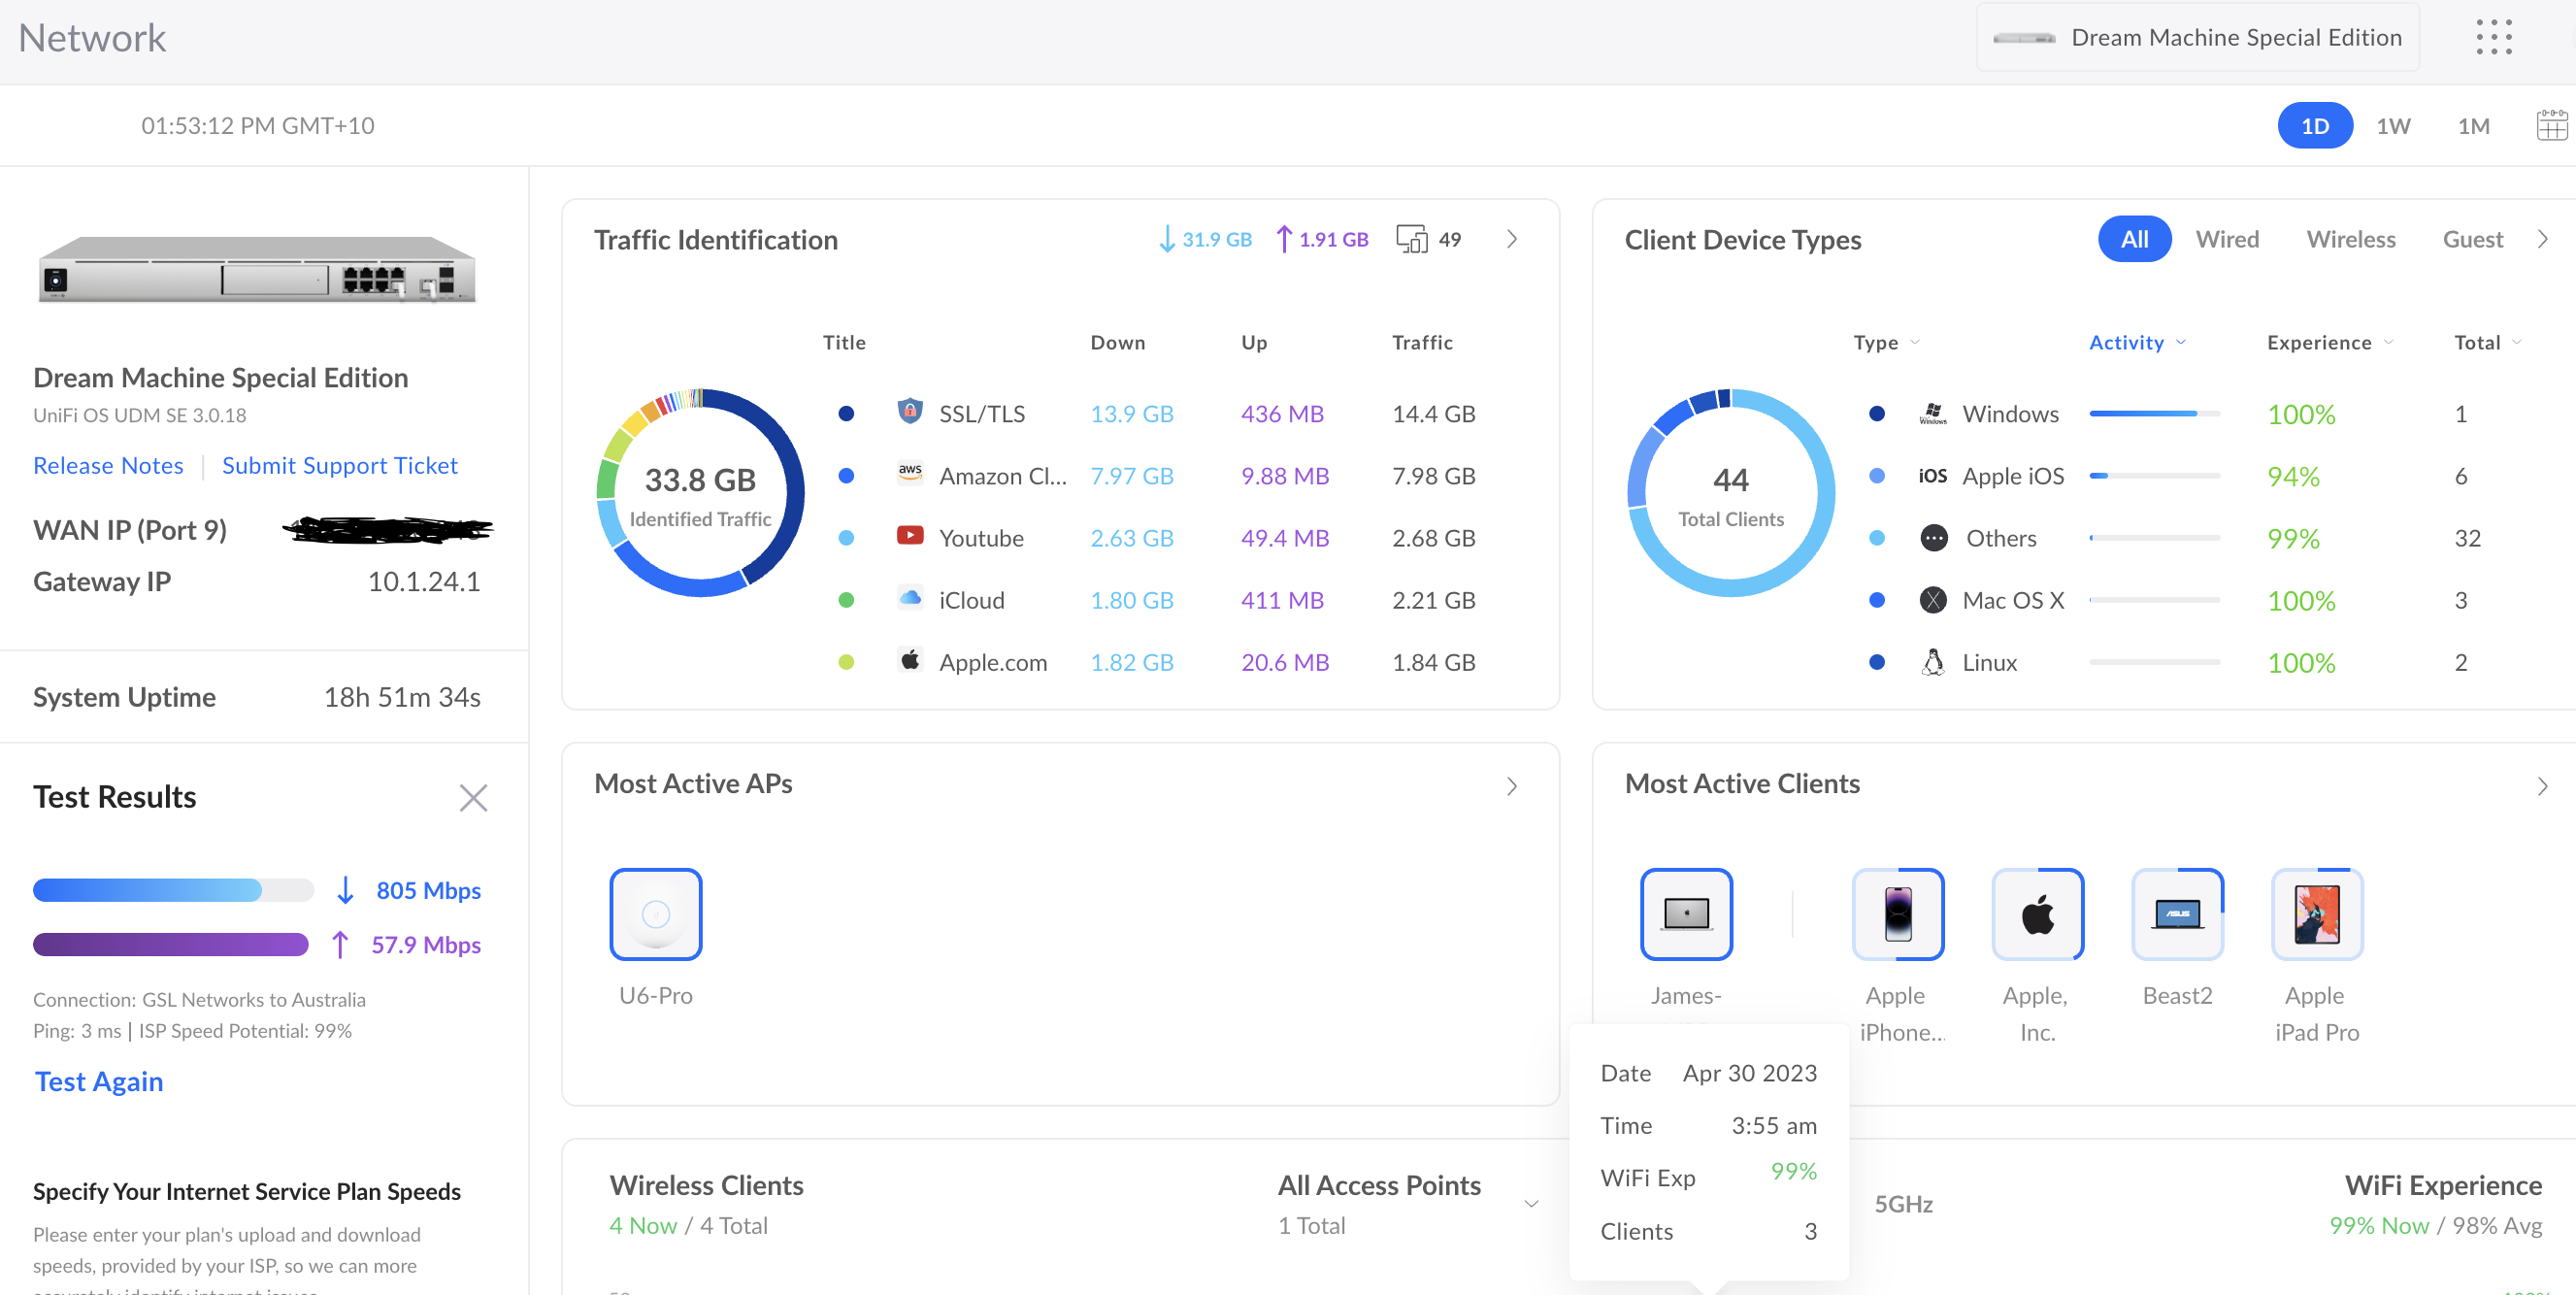Click the U6-Pro access point icon
This screenshot has height=1295, width=2576.
[x=655, y=913]
